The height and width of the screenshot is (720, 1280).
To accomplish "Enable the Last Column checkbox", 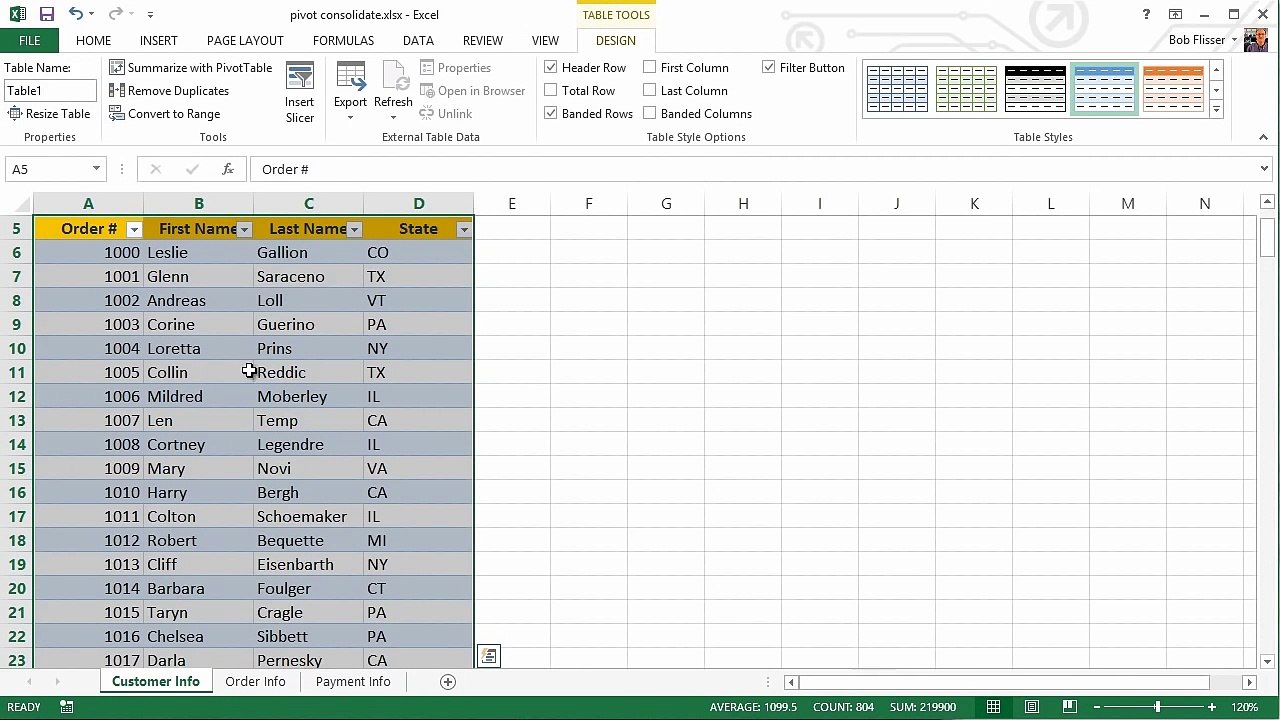I will click(650, 90).
